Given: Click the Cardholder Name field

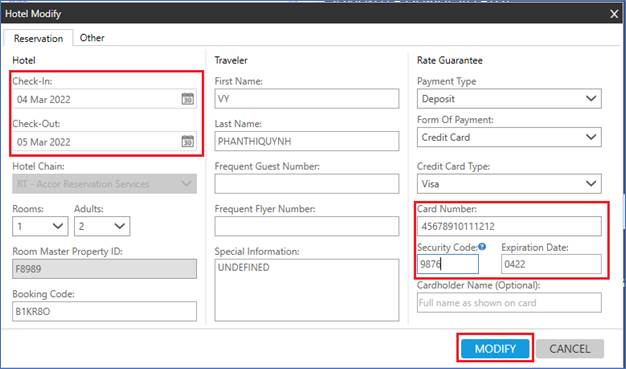Looking at the screenshot, I should [509, 303].
